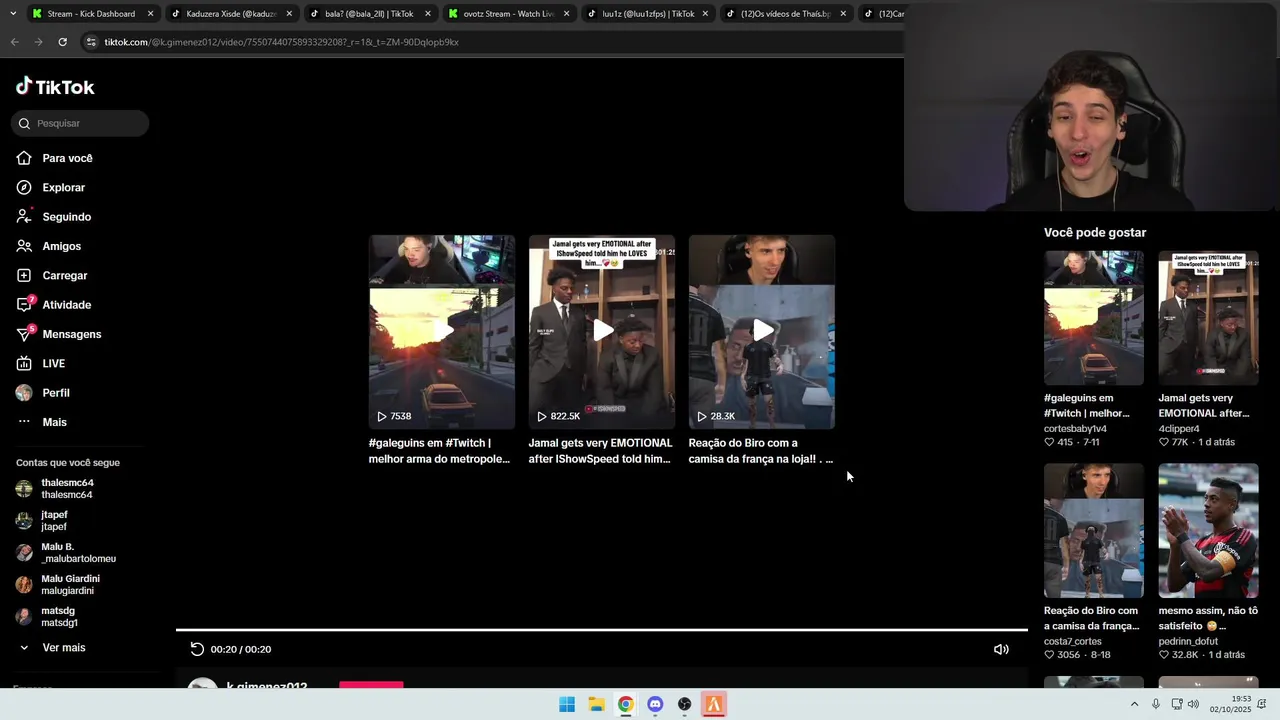Click the 'Você pode gostar' heading
1280x720 pixels.
[1095, 233]
